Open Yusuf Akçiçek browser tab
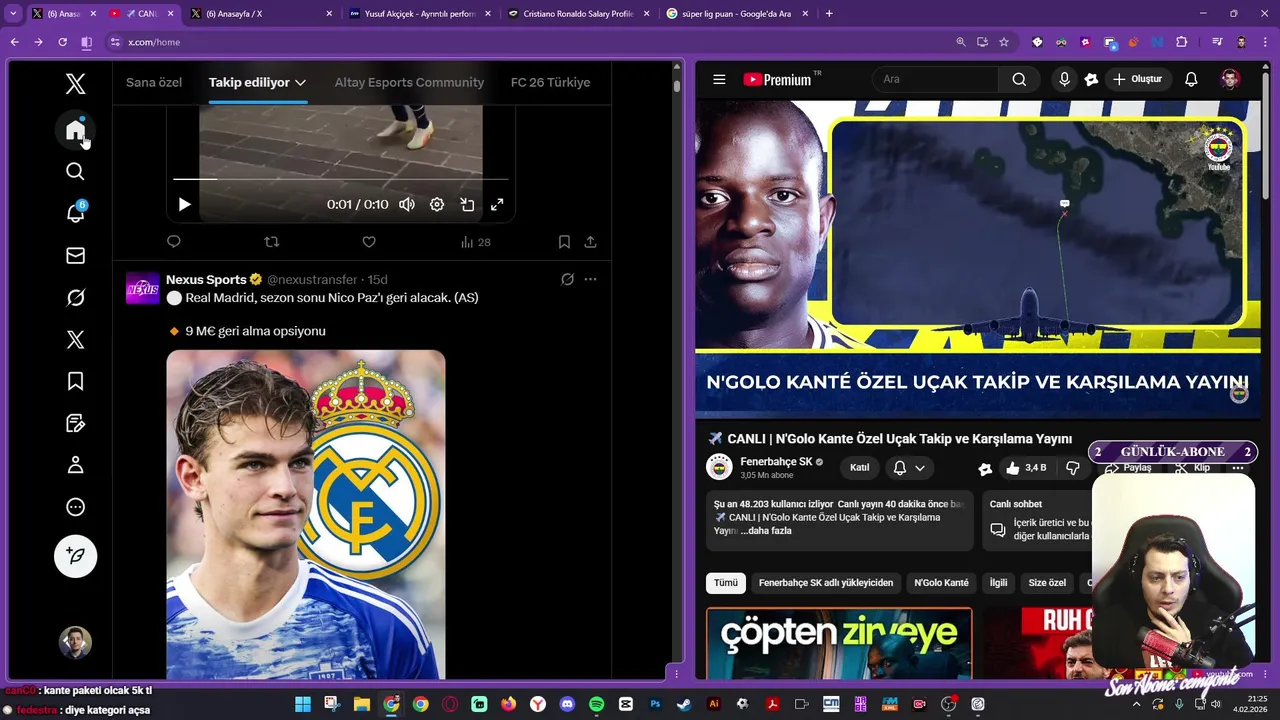This screenshot has width=1280, height=720. point(418,14)
